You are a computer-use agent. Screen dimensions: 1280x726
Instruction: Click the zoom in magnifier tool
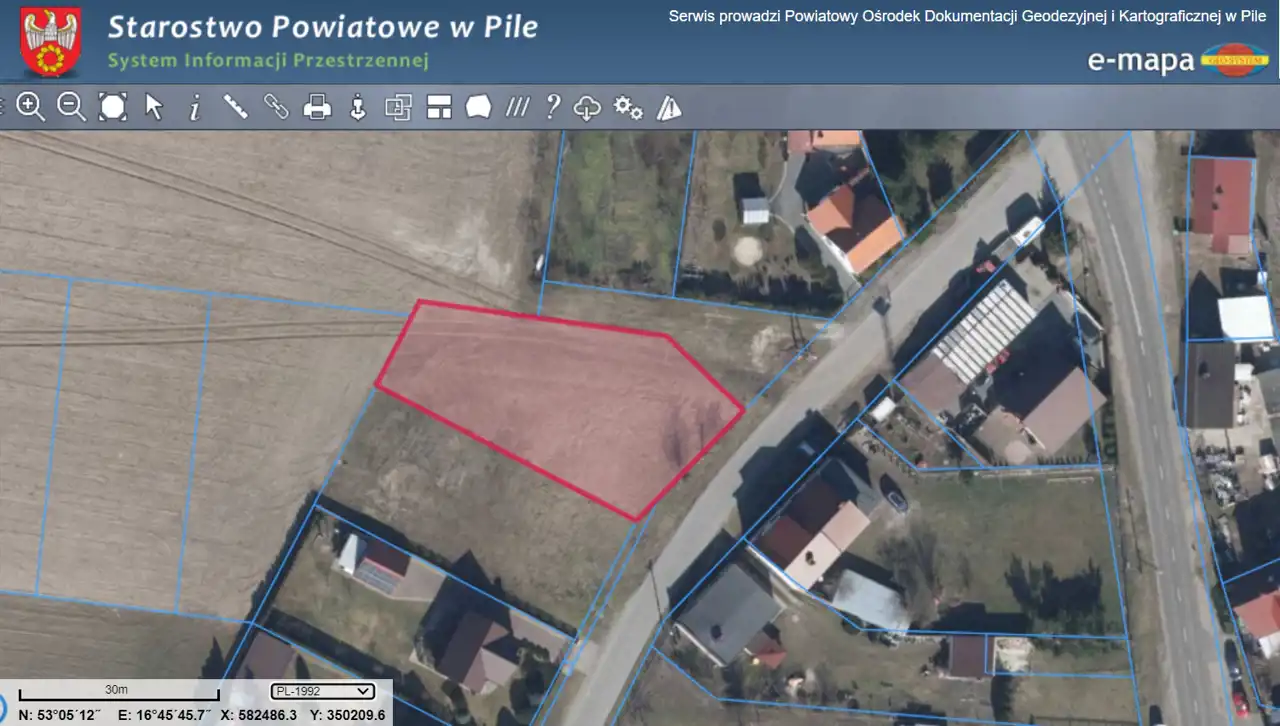30,107
